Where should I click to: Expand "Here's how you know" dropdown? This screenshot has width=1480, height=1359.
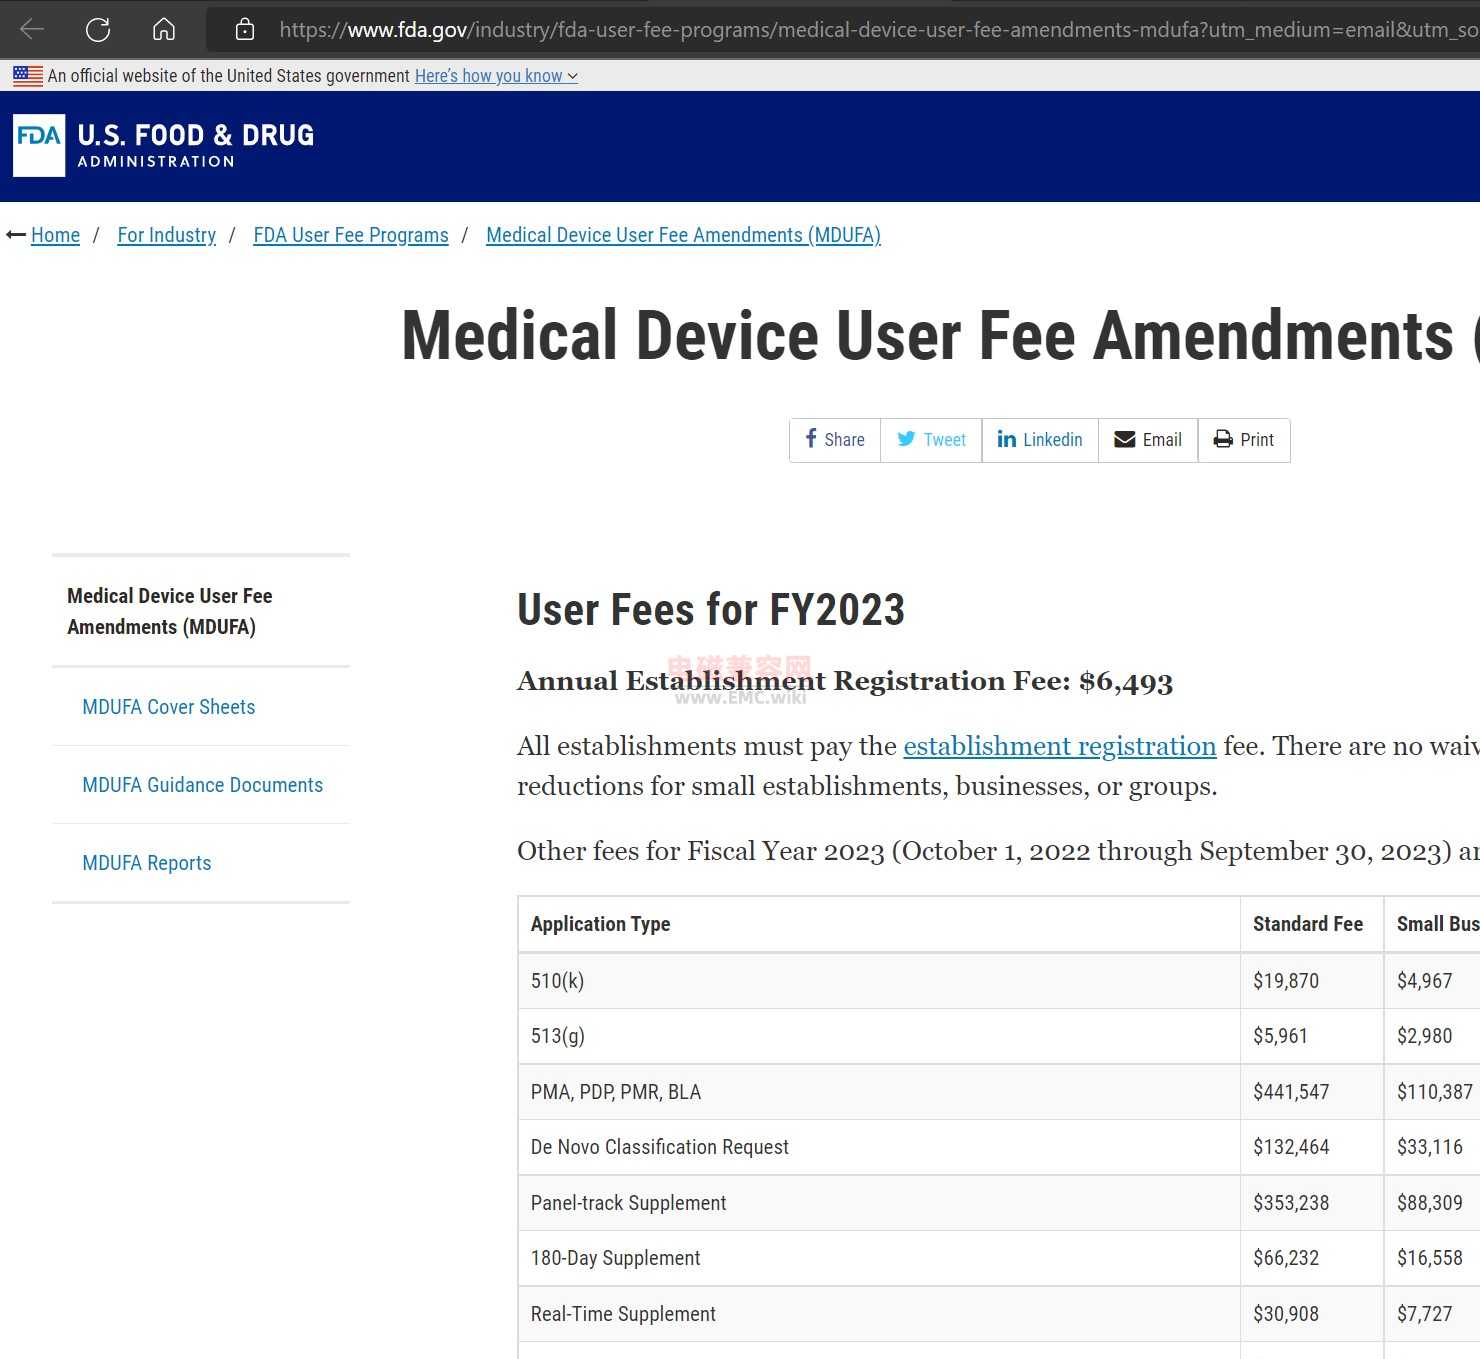pos(496,76)
